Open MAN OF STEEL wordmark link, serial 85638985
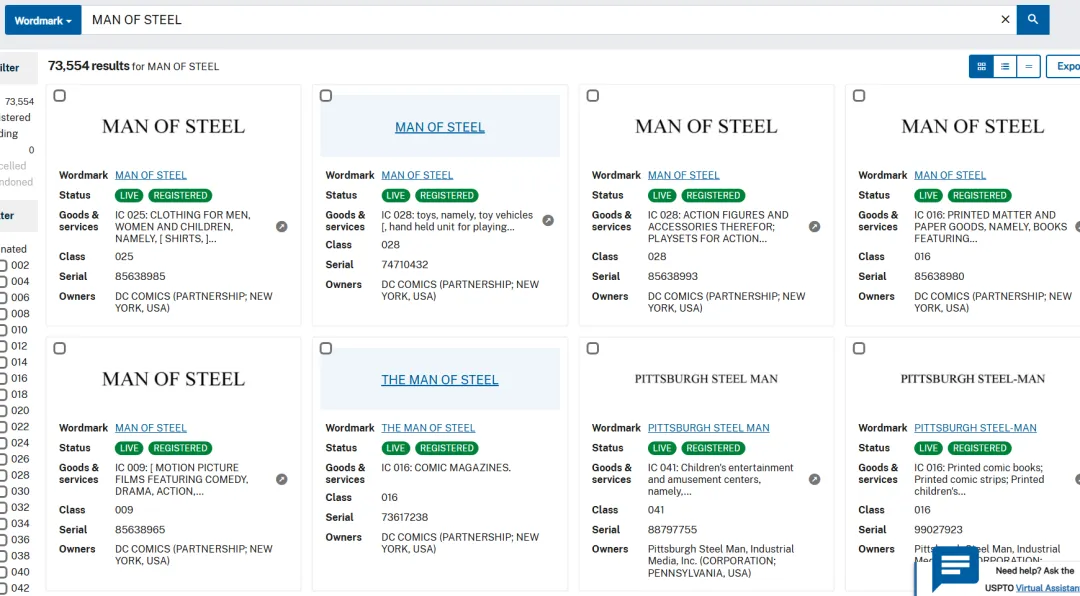Screen dimensions: 1080x596 pyautogui.click(x=151, y=175)
